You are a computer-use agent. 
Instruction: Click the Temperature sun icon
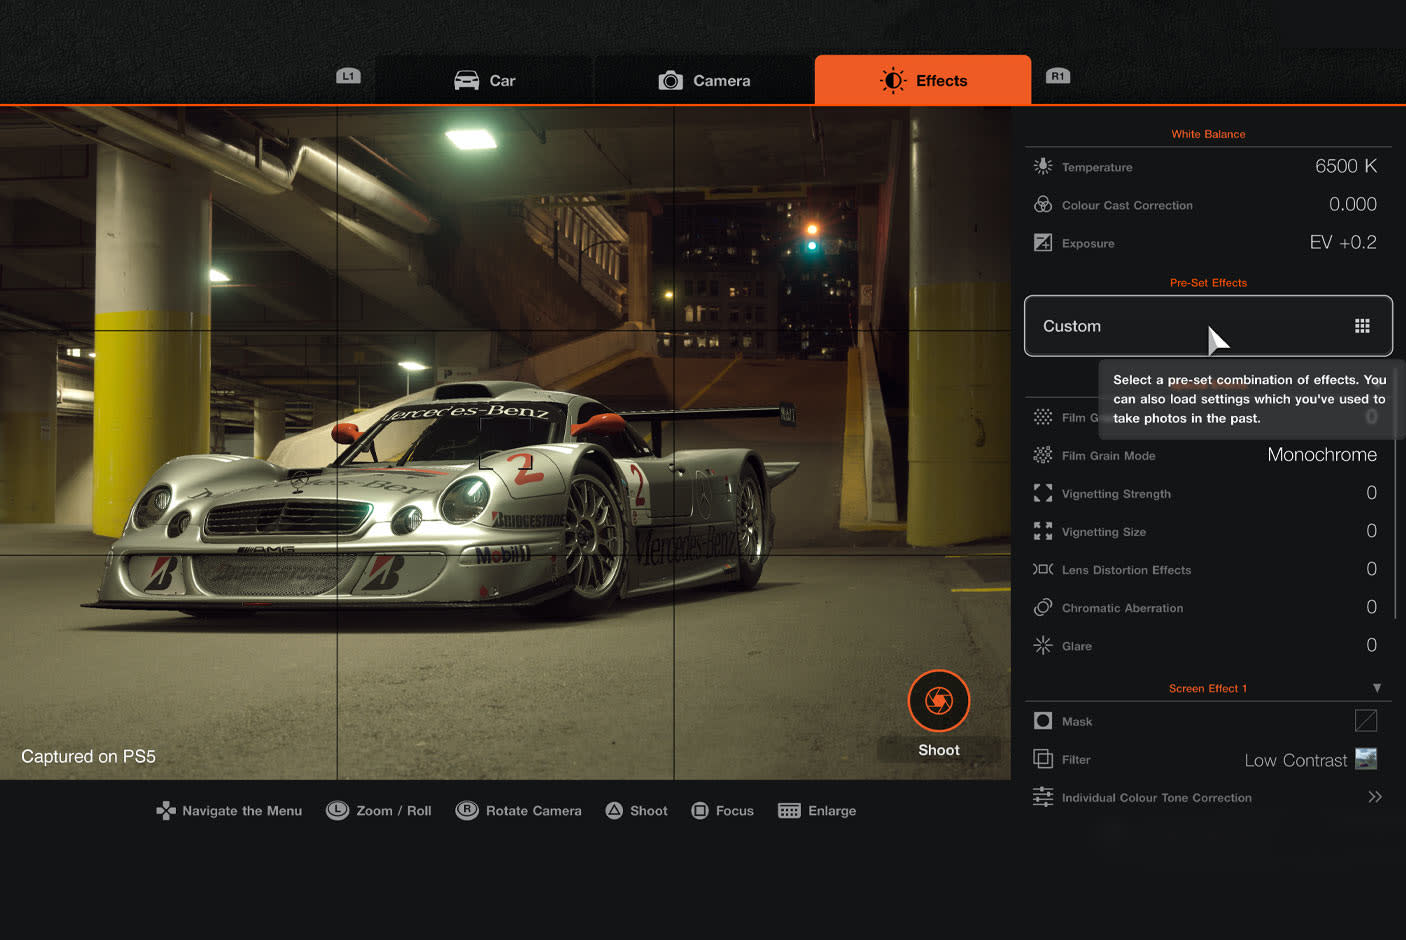tap(1043, 166)
